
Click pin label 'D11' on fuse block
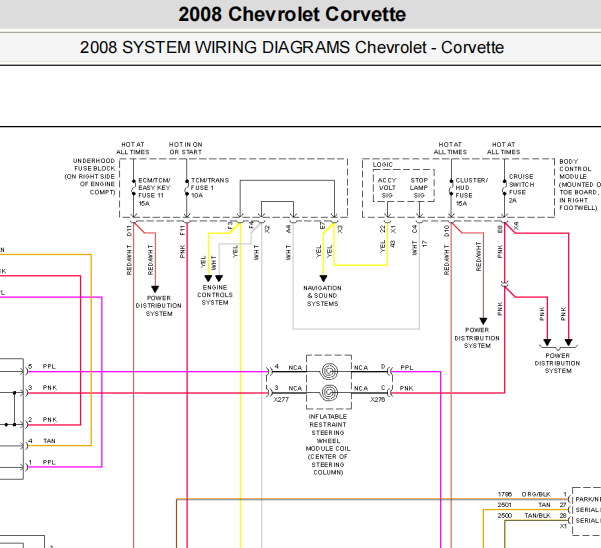click(x=129, y=231)
